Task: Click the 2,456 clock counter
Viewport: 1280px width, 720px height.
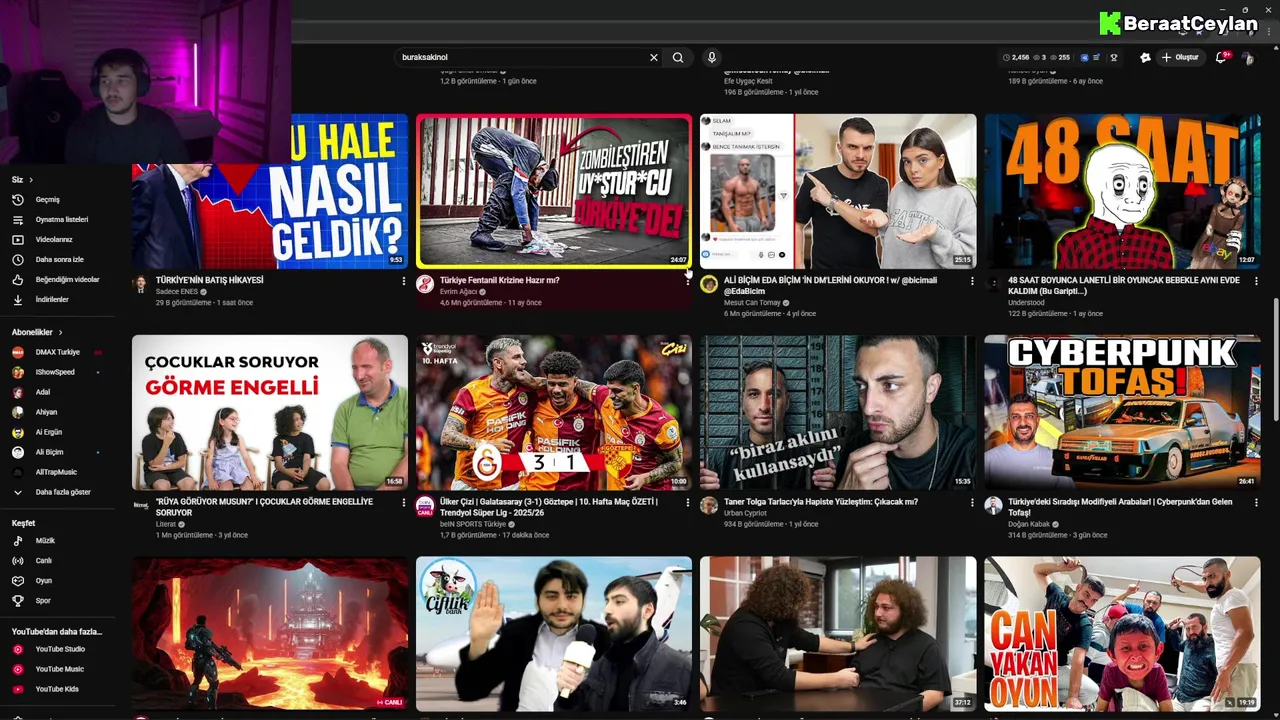Action: [1016, 58]
